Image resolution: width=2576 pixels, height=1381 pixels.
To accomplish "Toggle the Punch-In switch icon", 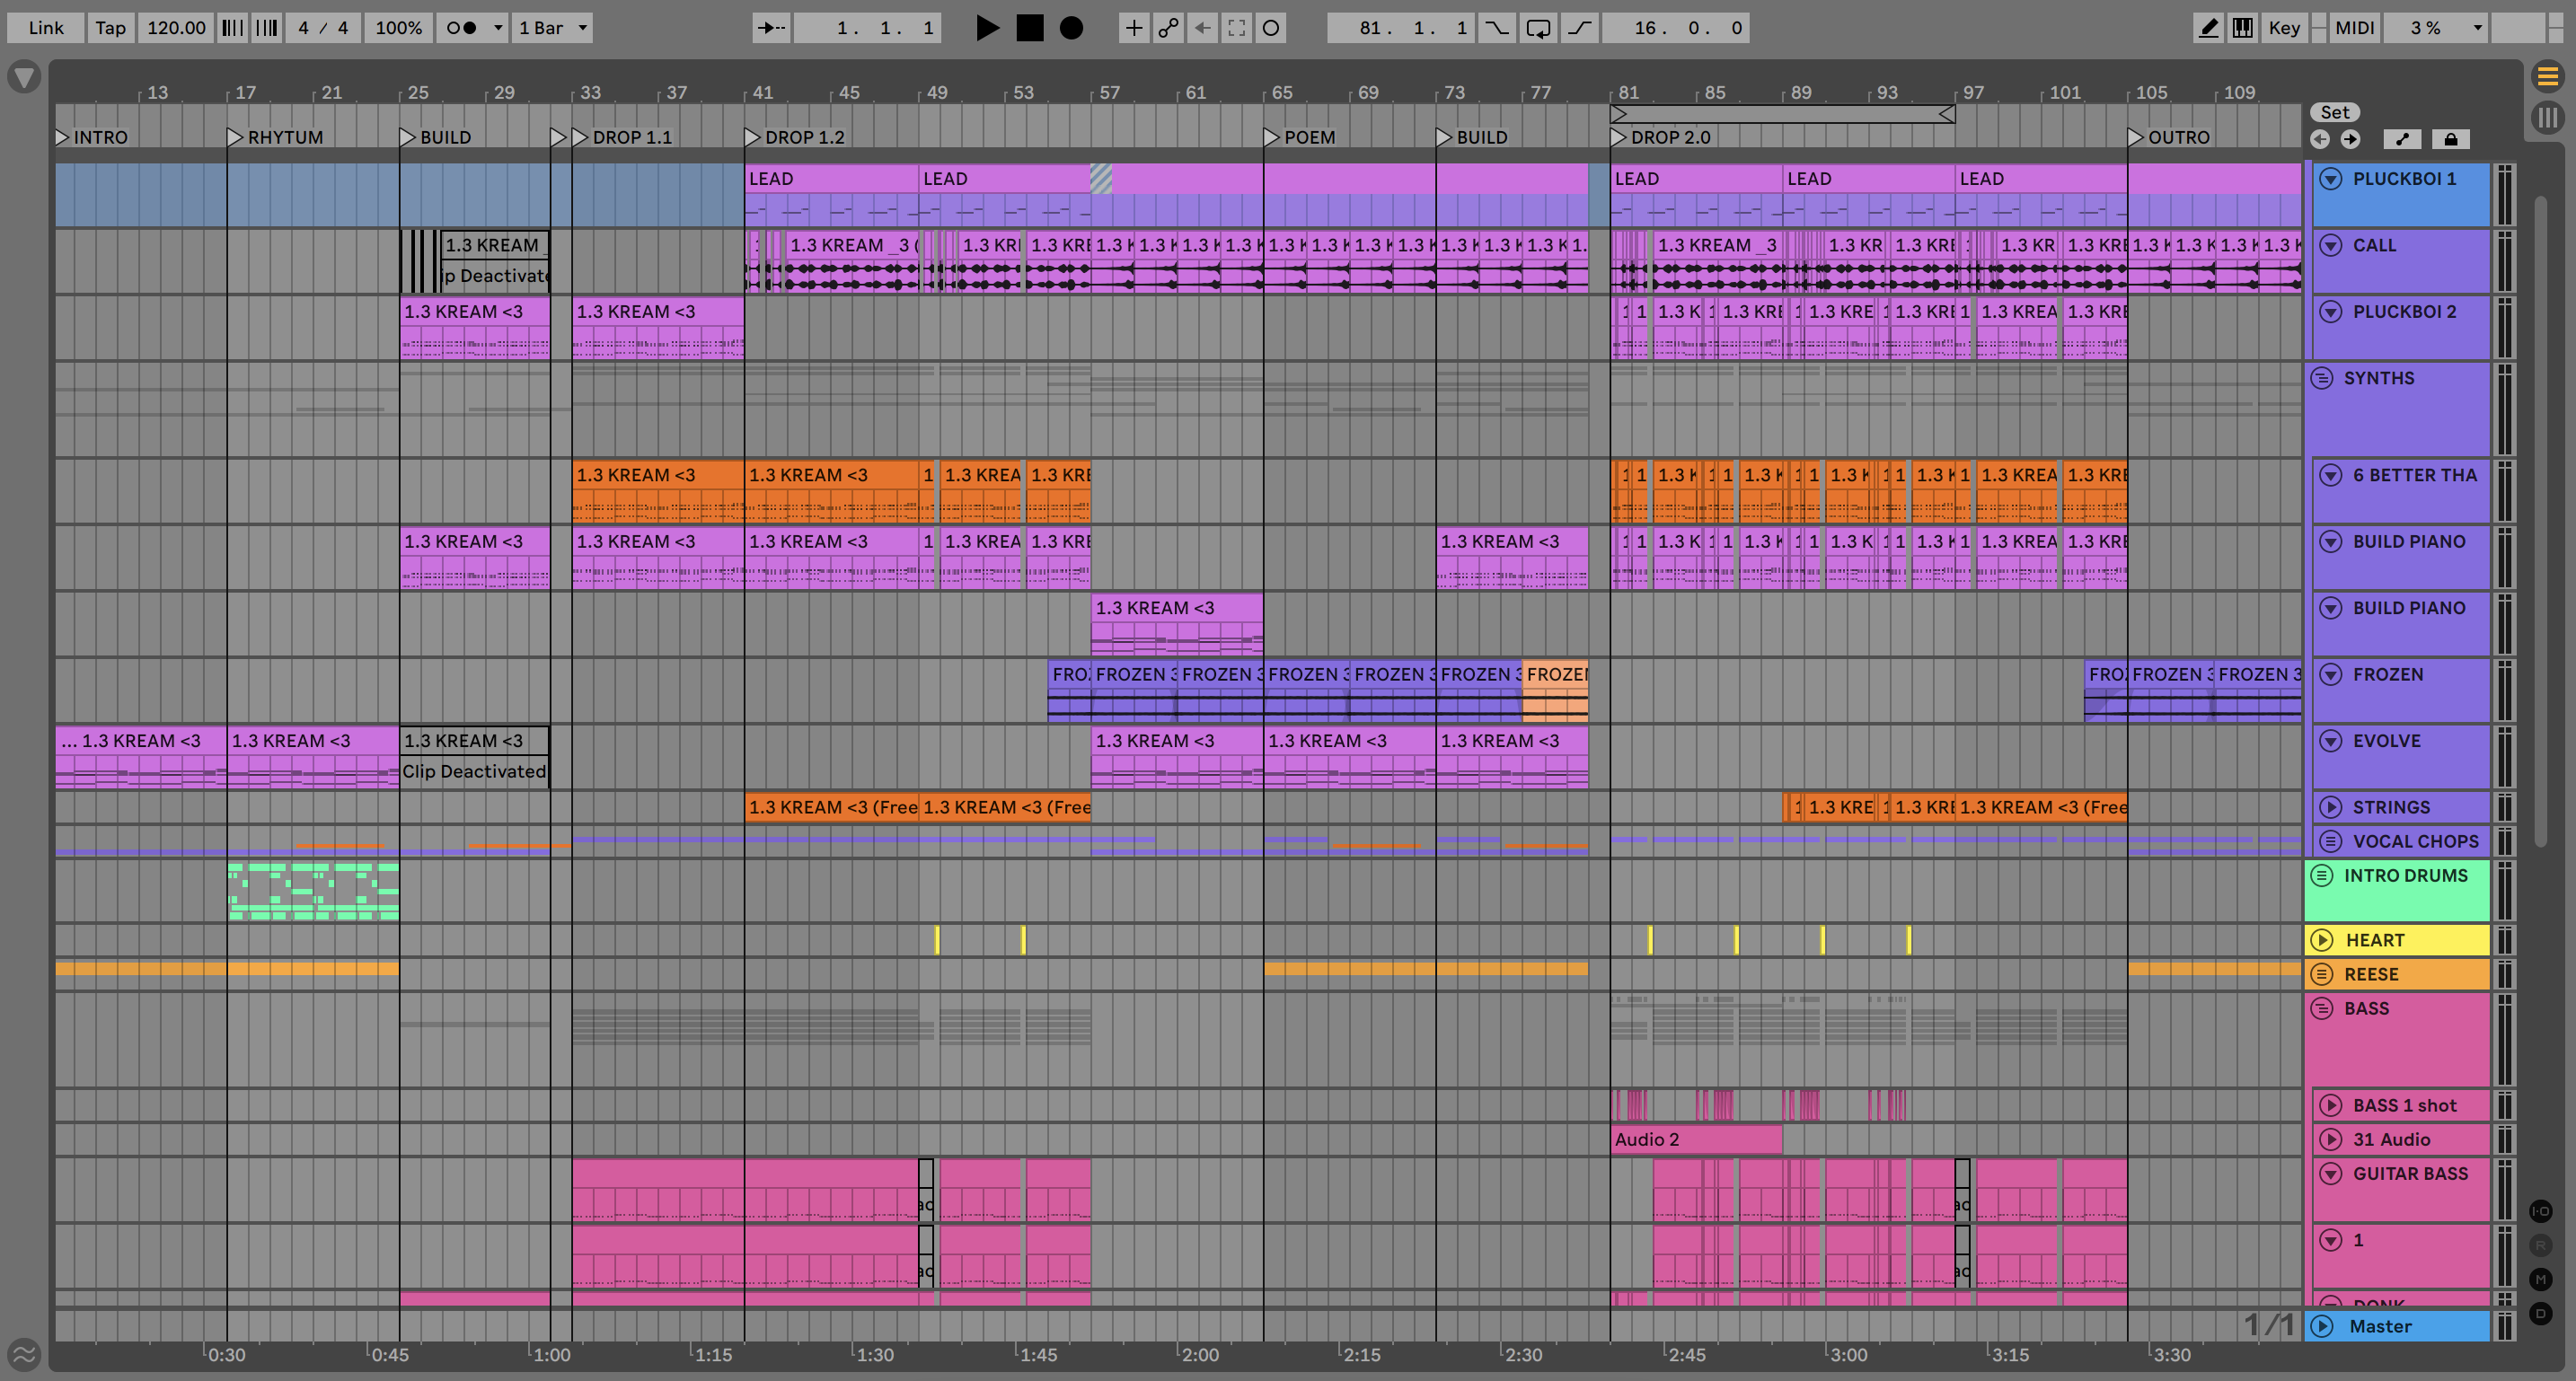I will (1496, 28).
